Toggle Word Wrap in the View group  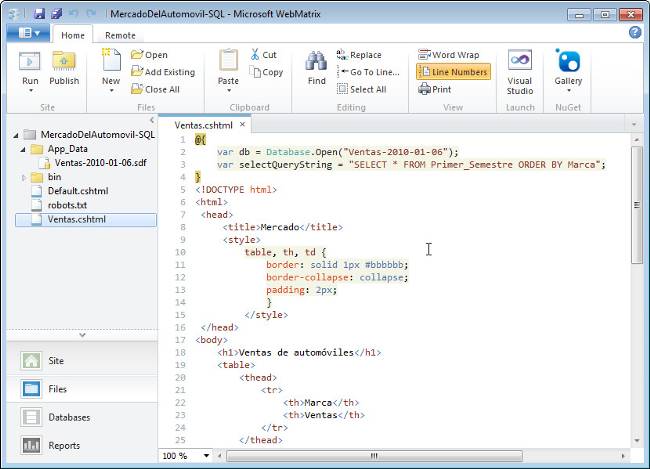click(x=449, y=55)
